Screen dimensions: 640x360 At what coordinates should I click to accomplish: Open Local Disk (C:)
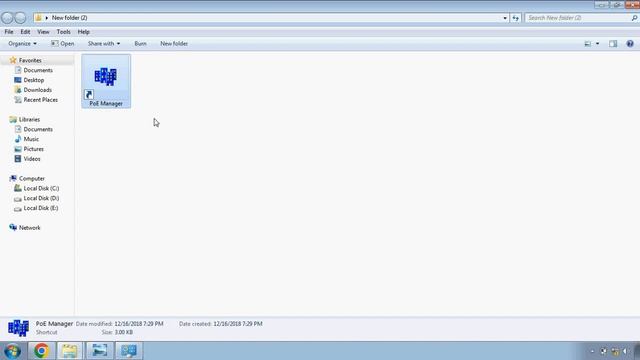click(x=41, y=189)
